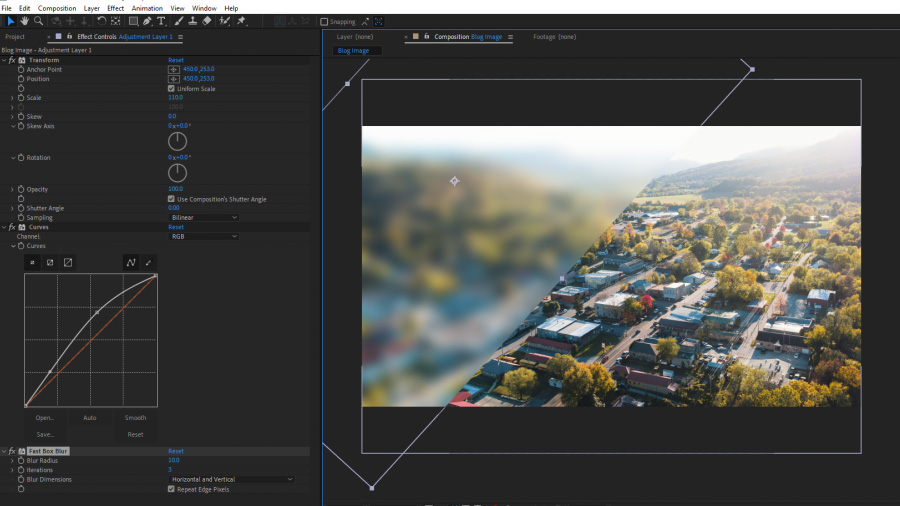Viewport: 900px width, 506px height.
Task: Click the Opacity stopwatch icon
Action: point(21,189)
